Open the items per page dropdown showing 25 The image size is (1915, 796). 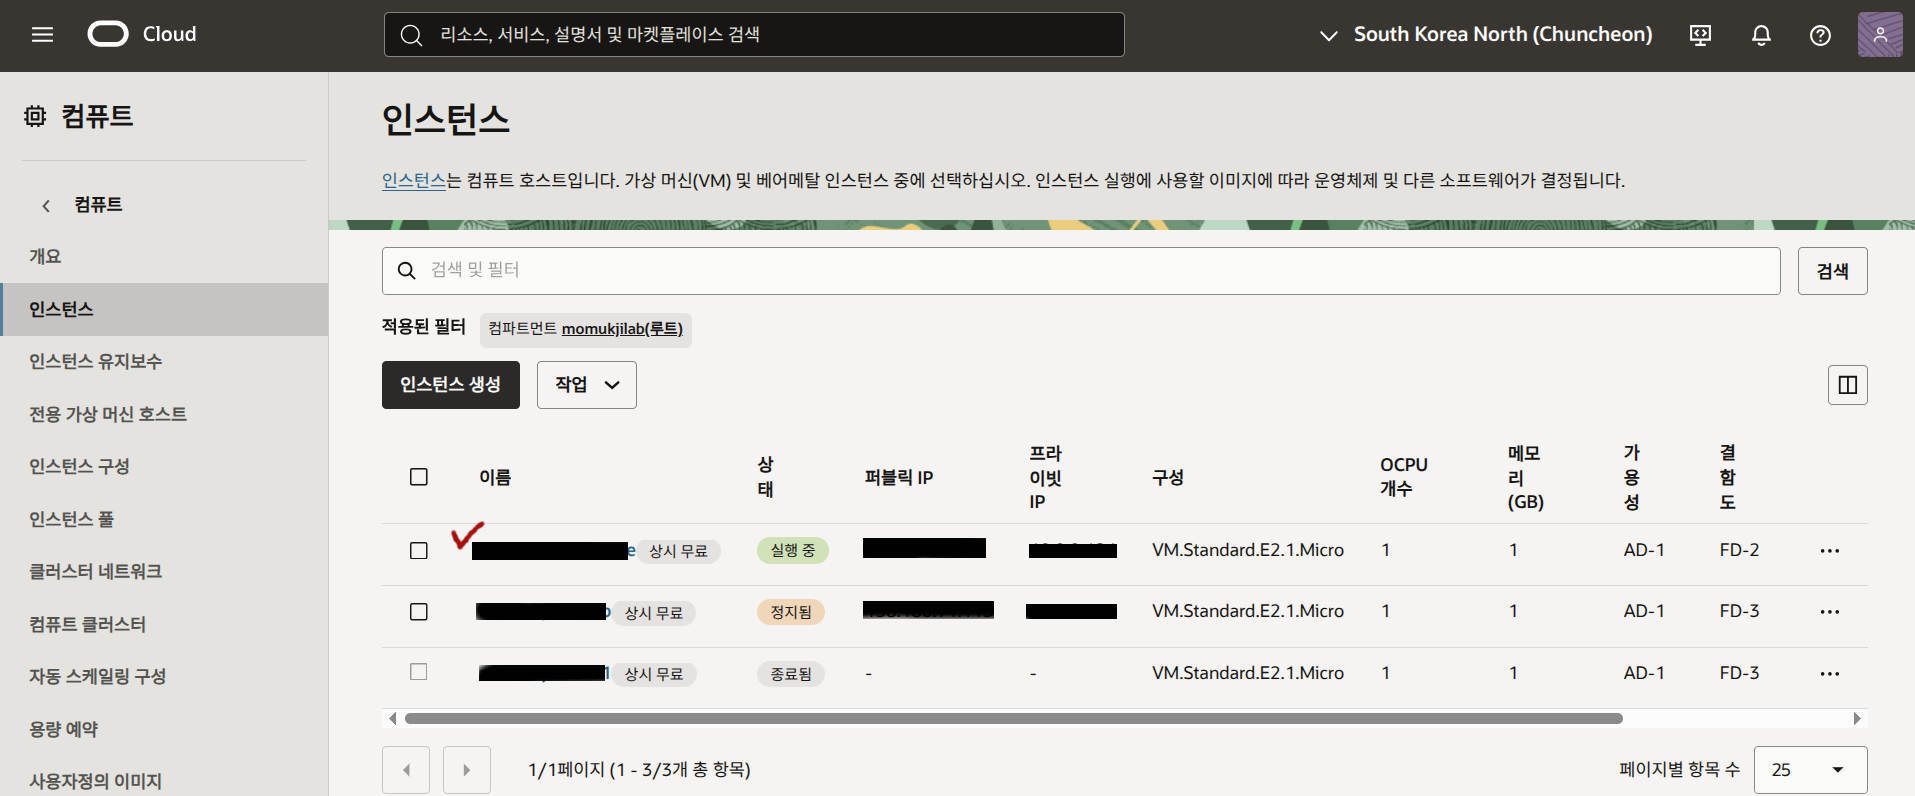1810,769
